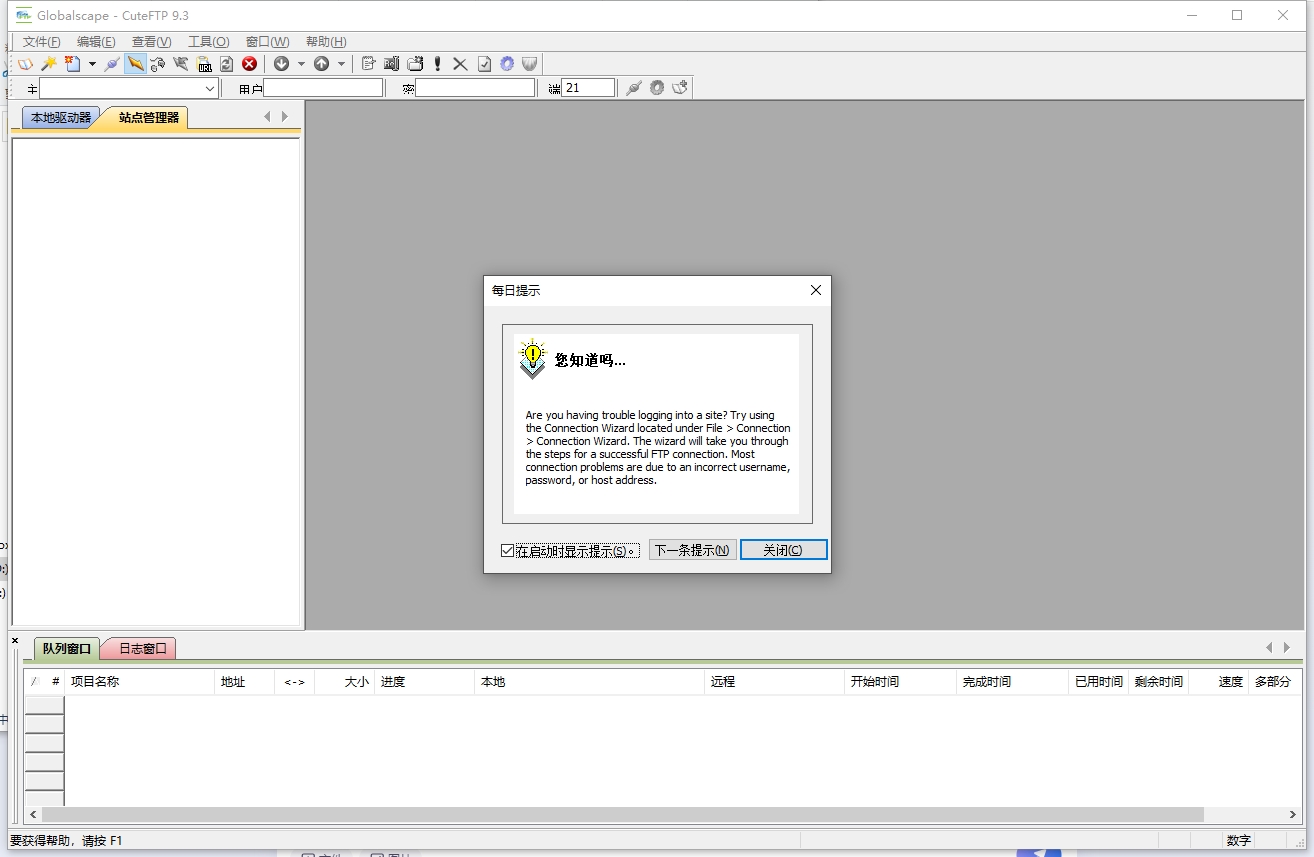
Task: Open the host address combo box
Action: tap(210, 88)
